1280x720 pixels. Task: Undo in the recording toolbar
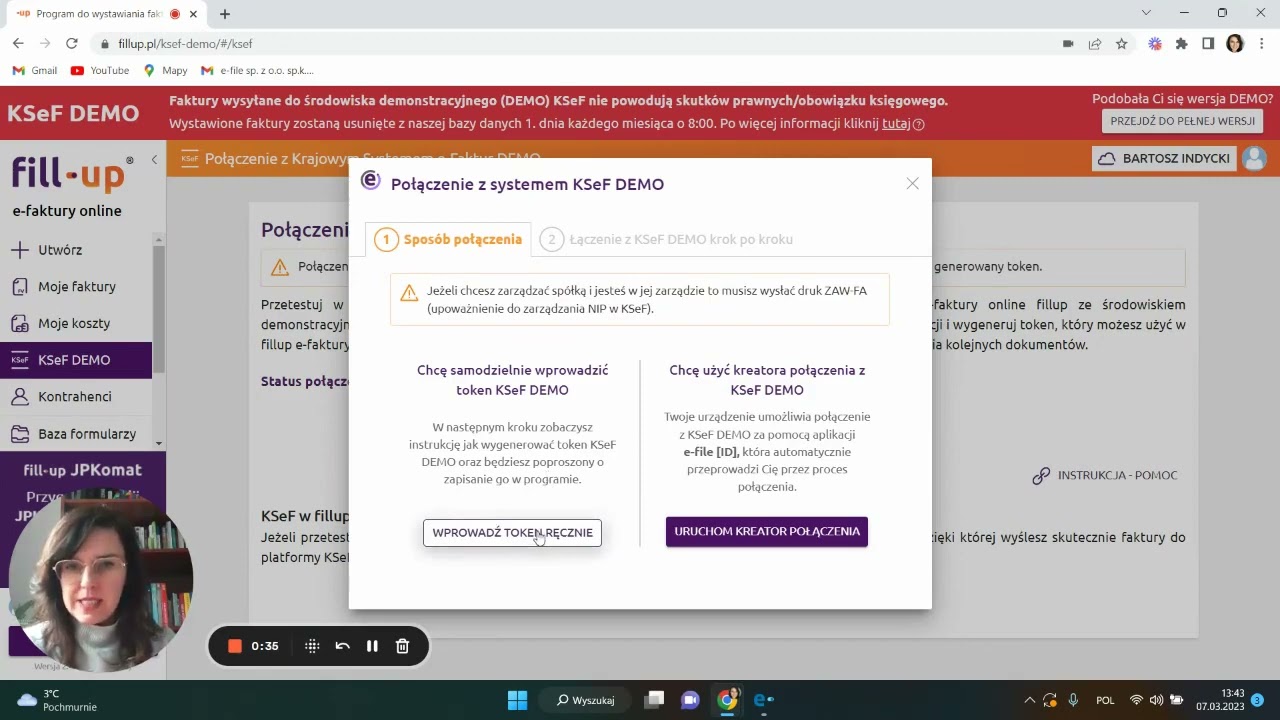click(x=342, y=646)
